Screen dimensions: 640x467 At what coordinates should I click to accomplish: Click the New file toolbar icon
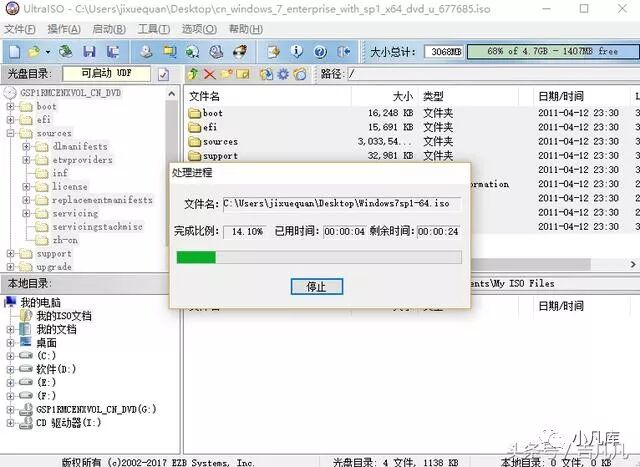(14, 52)
